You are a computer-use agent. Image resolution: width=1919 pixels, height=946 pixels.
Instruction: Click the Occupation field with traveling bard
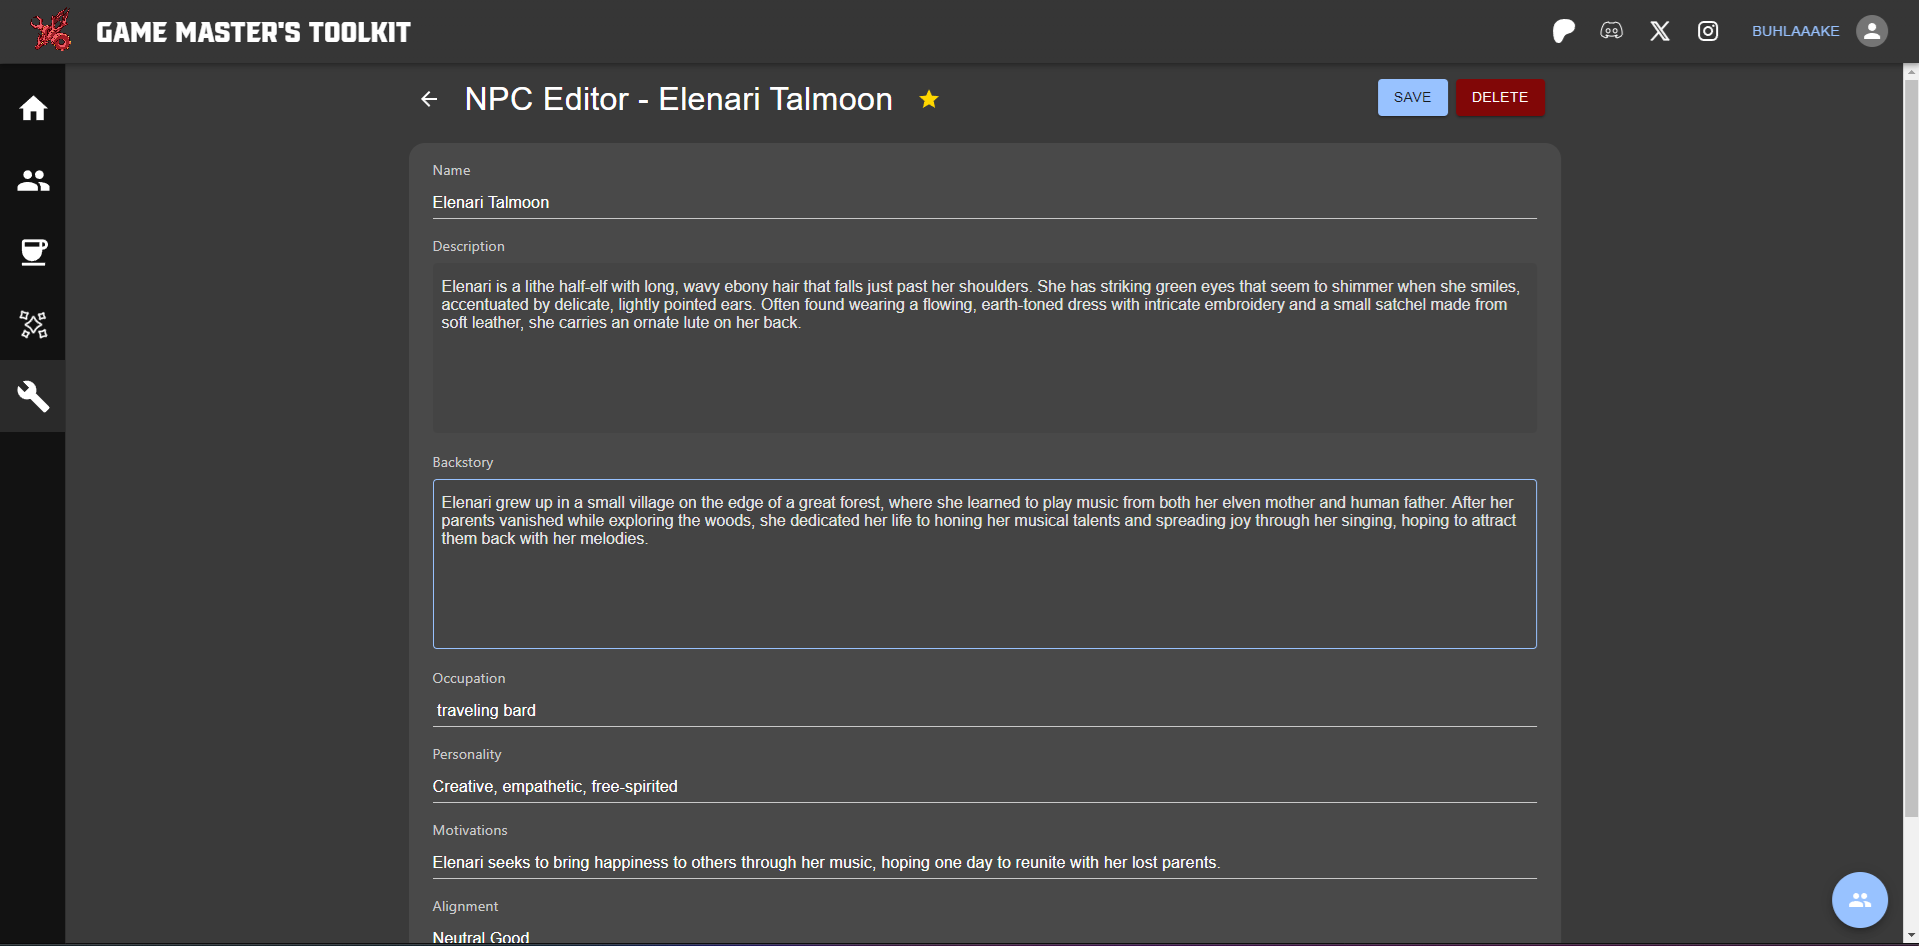tap(983, 710)
